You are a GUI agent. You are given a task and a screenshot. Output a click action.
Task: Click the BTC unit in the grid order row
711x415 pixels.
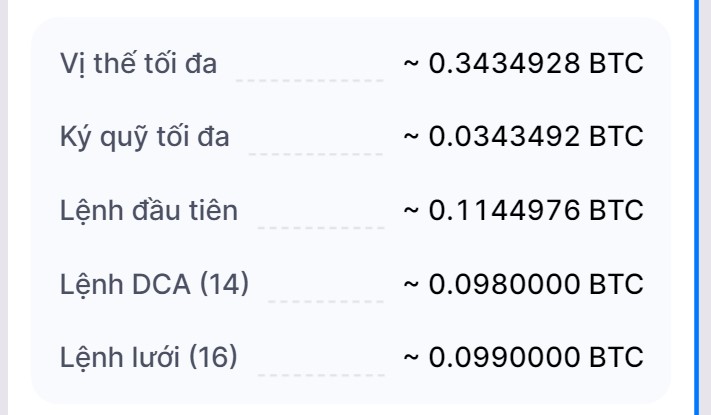pyautogui.click(x=616, y=356)
